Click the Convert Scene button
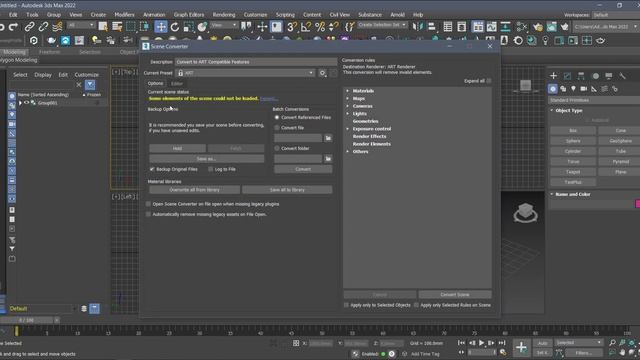The height and width of the screenshot is (360, 640). [x=455, y=294]
